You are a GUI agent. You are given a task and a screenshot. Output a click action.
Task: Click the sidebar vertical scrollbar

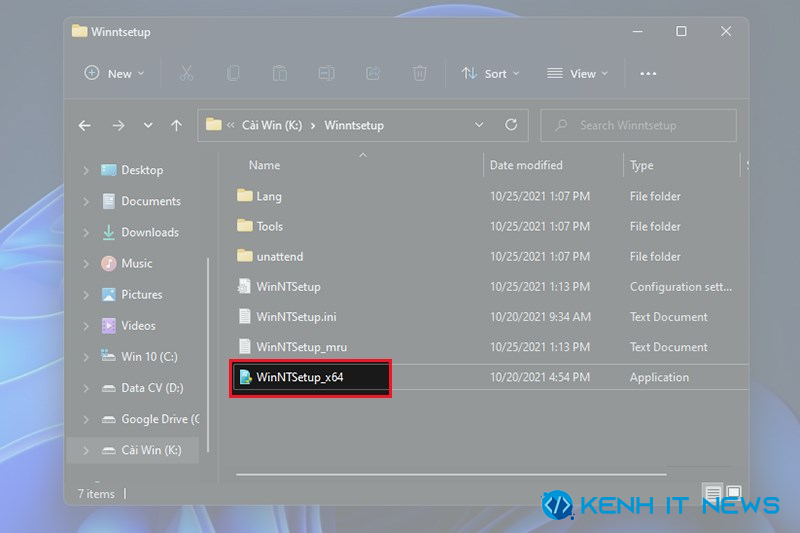(x=208, y=355)
